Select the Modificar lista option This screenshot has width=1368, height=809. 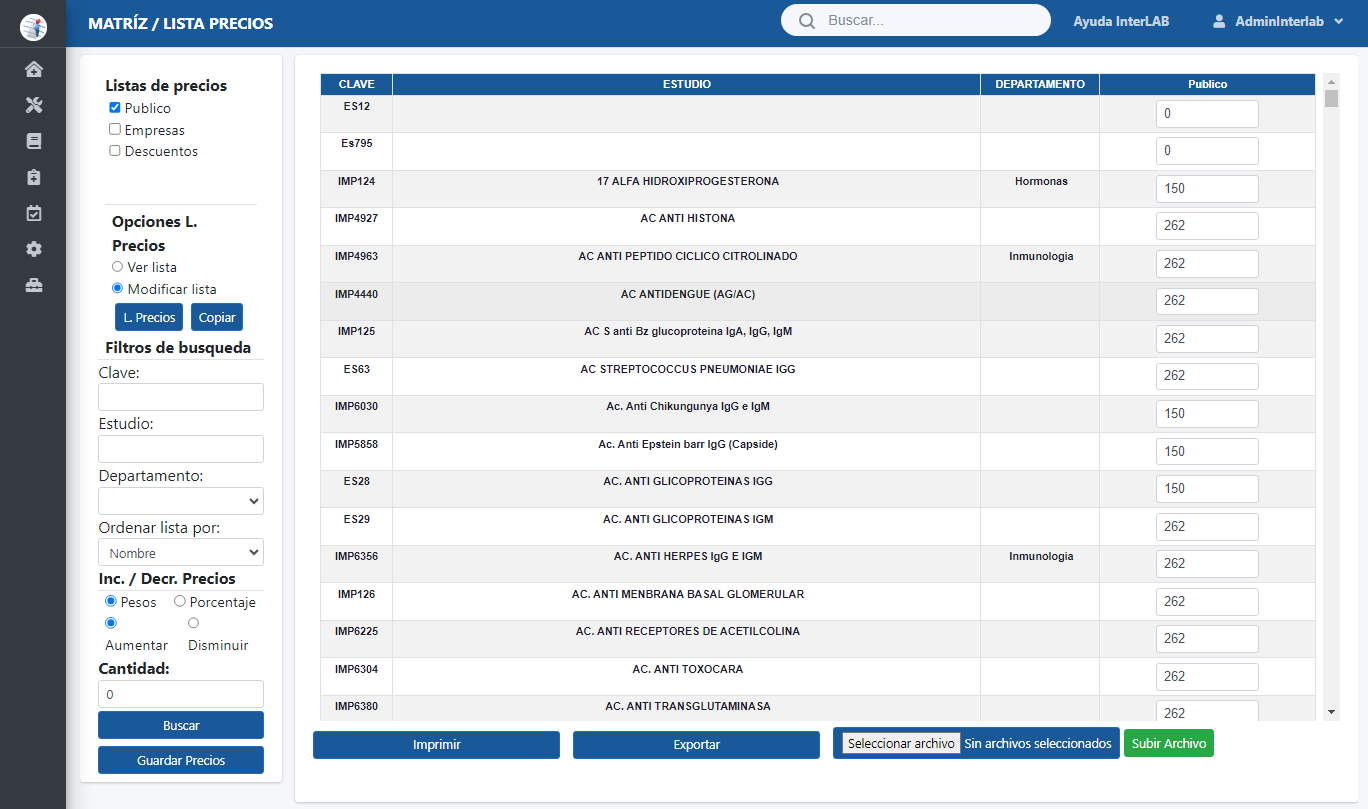click(117, 288)
